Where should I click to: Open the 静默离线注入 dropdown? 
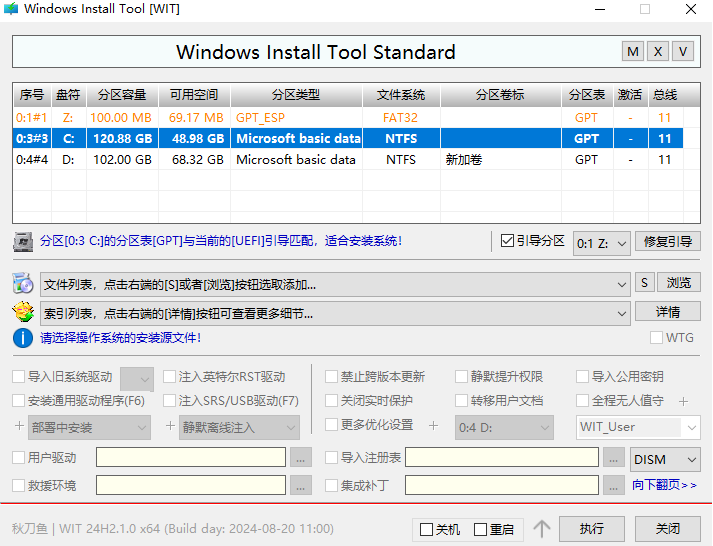click(x=239, y=427)
